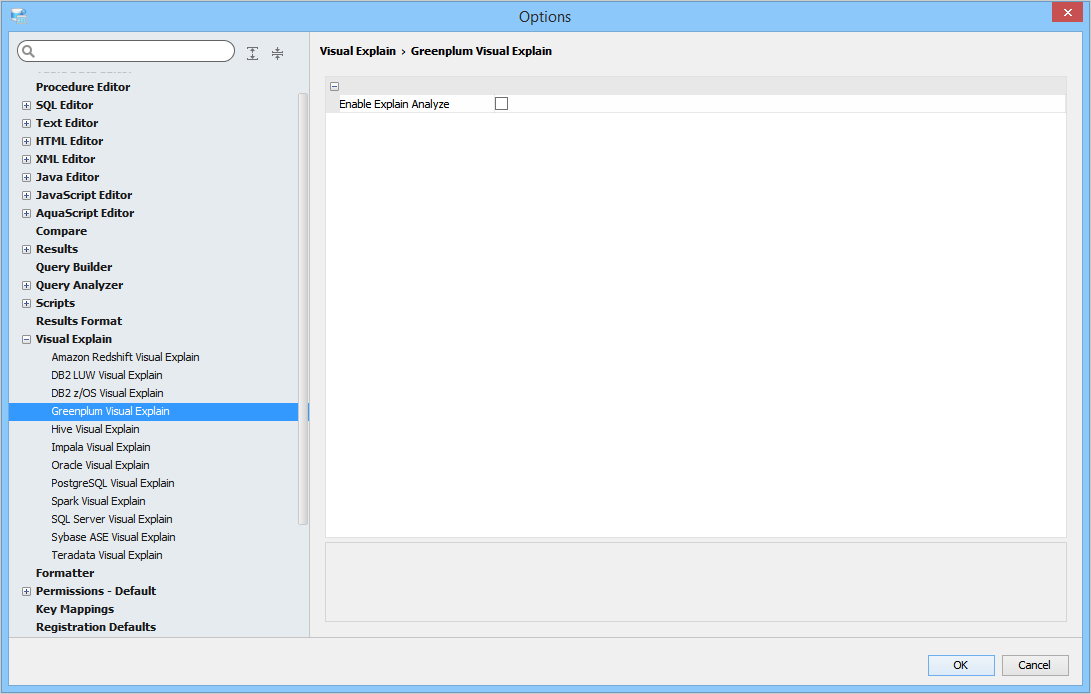
Task: Click the Scripts tree label
Action: (55, 303)
